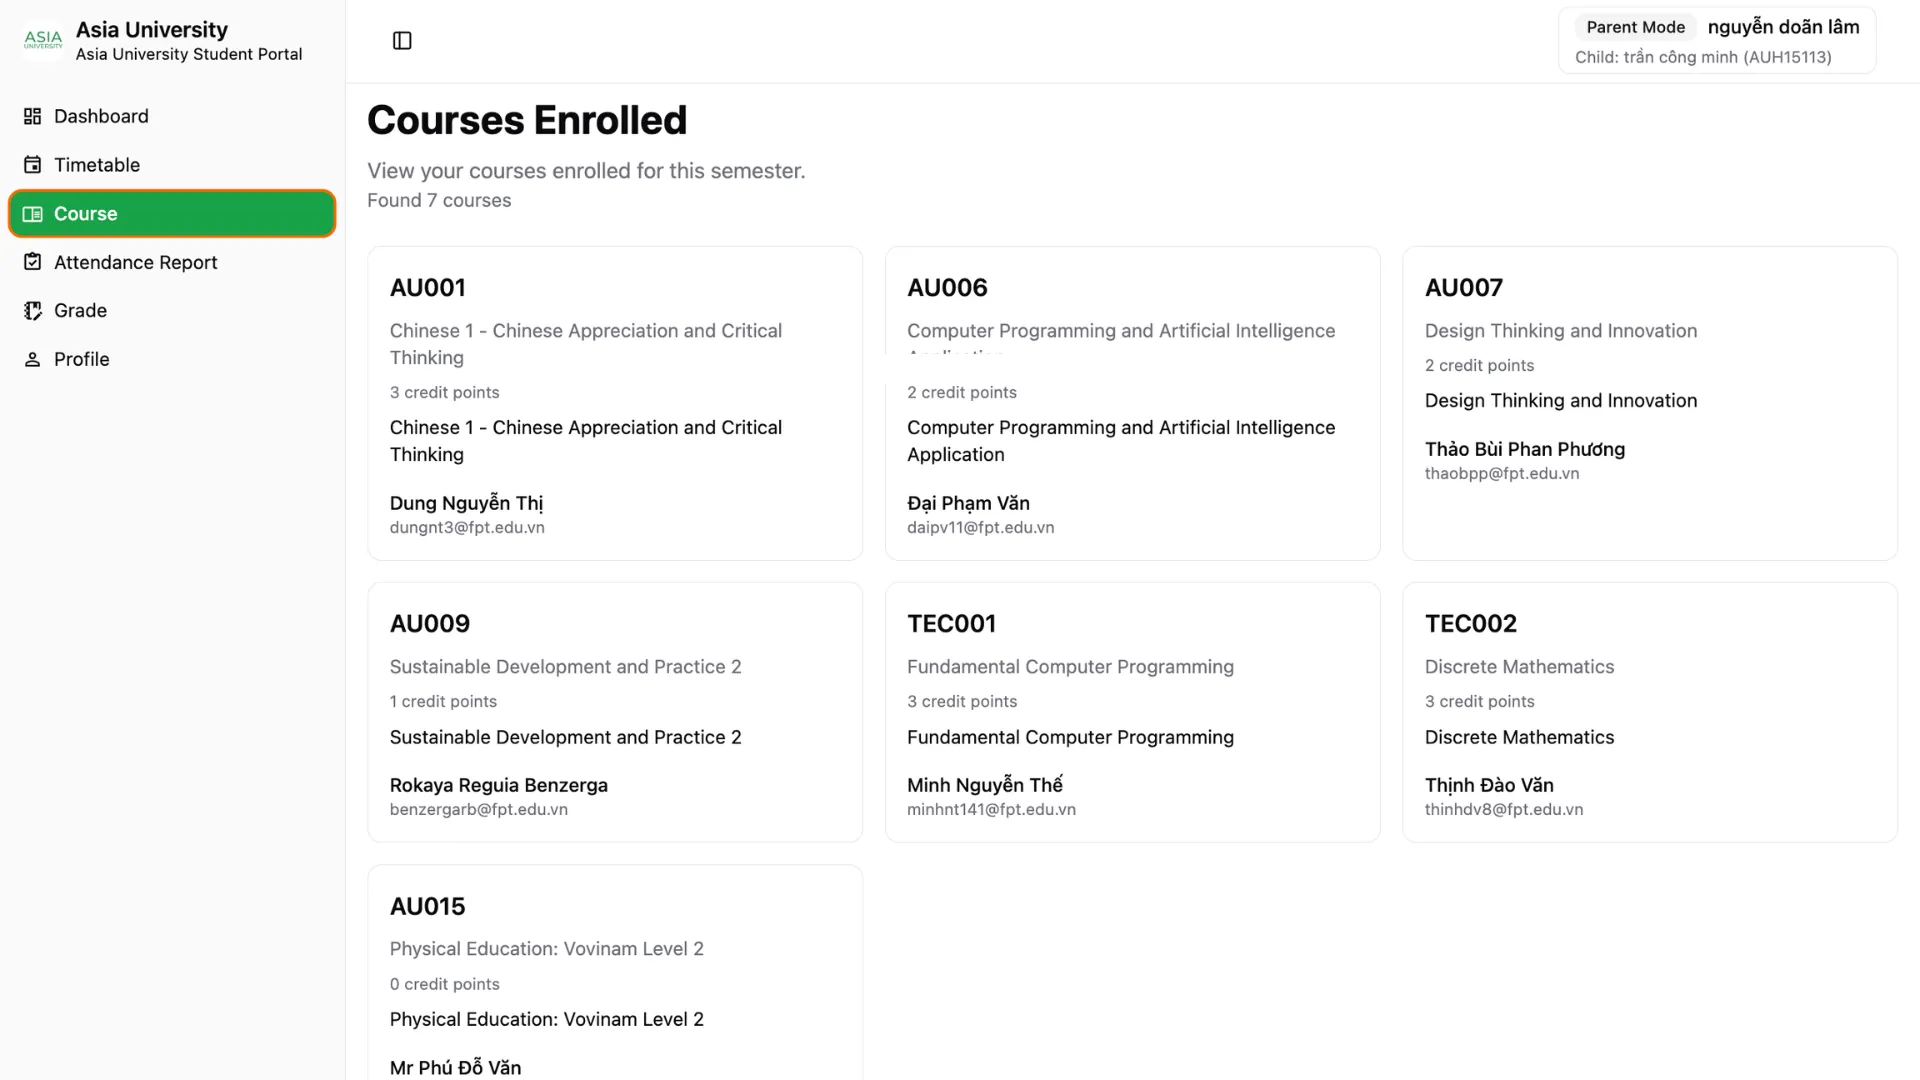Select Dashboard from the sidebar menu
Viewport: 1920px width, 1080px height.
tap(100, 116)
